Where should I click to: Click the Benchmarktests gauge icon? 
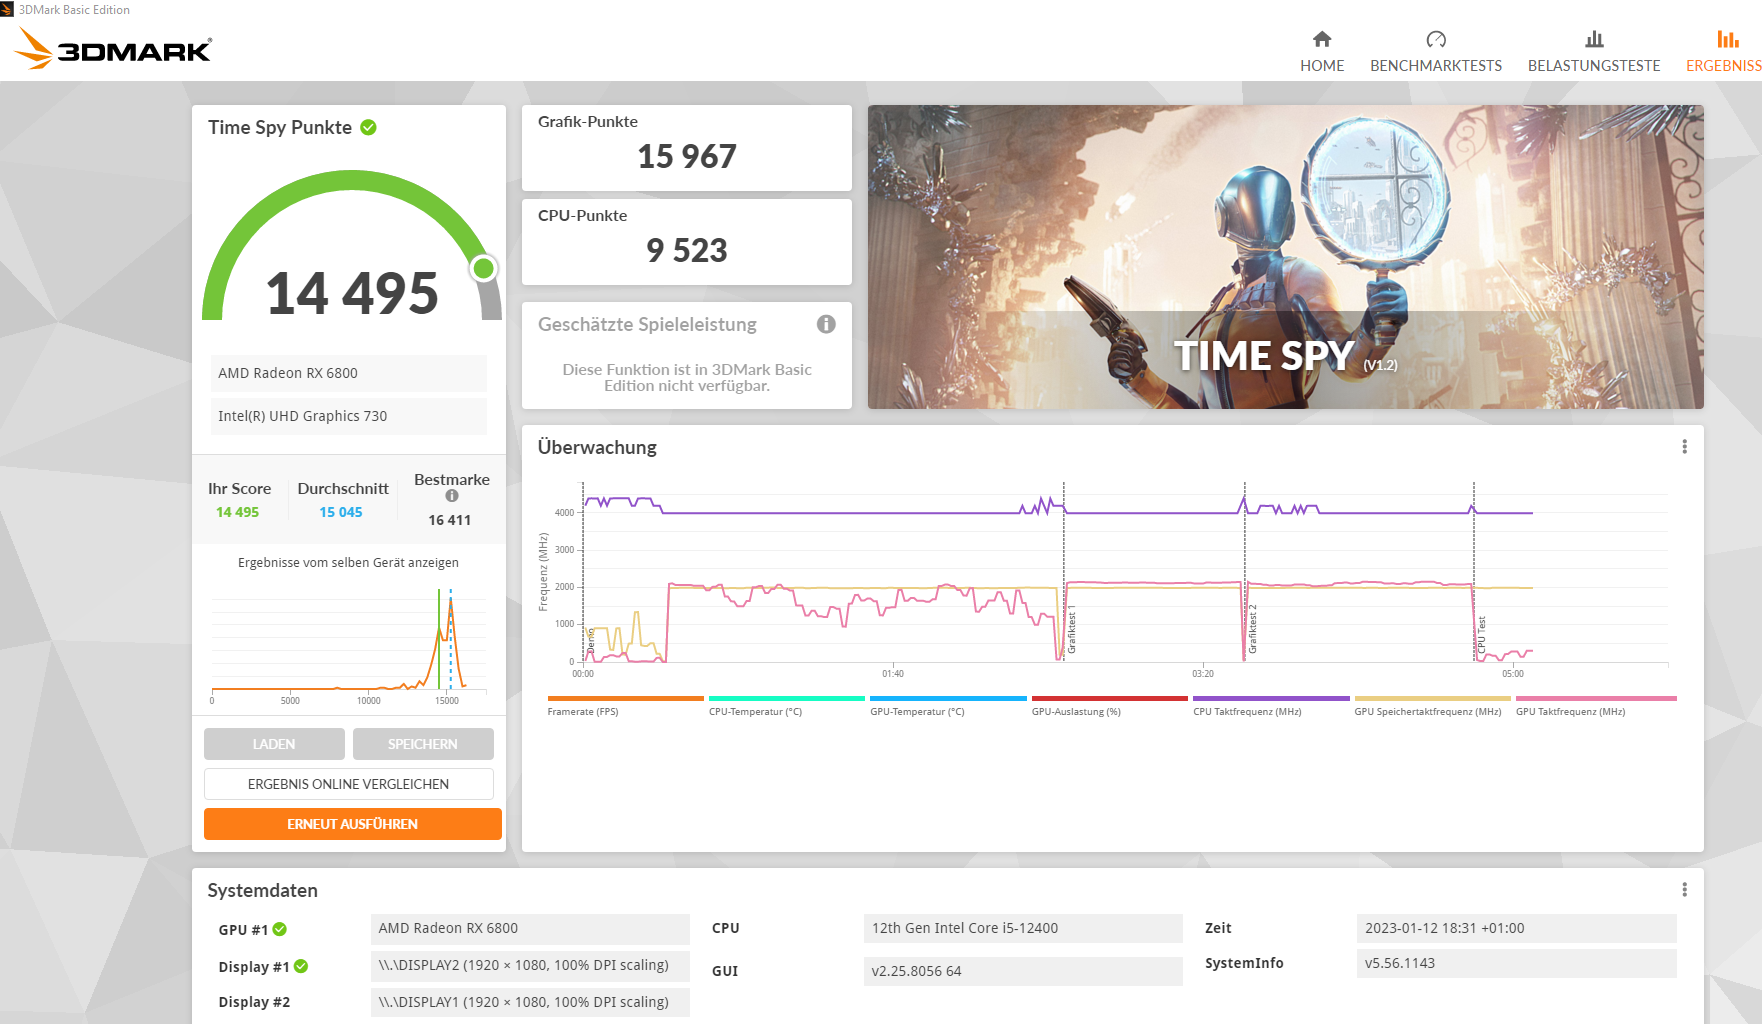coord(1436,39)
